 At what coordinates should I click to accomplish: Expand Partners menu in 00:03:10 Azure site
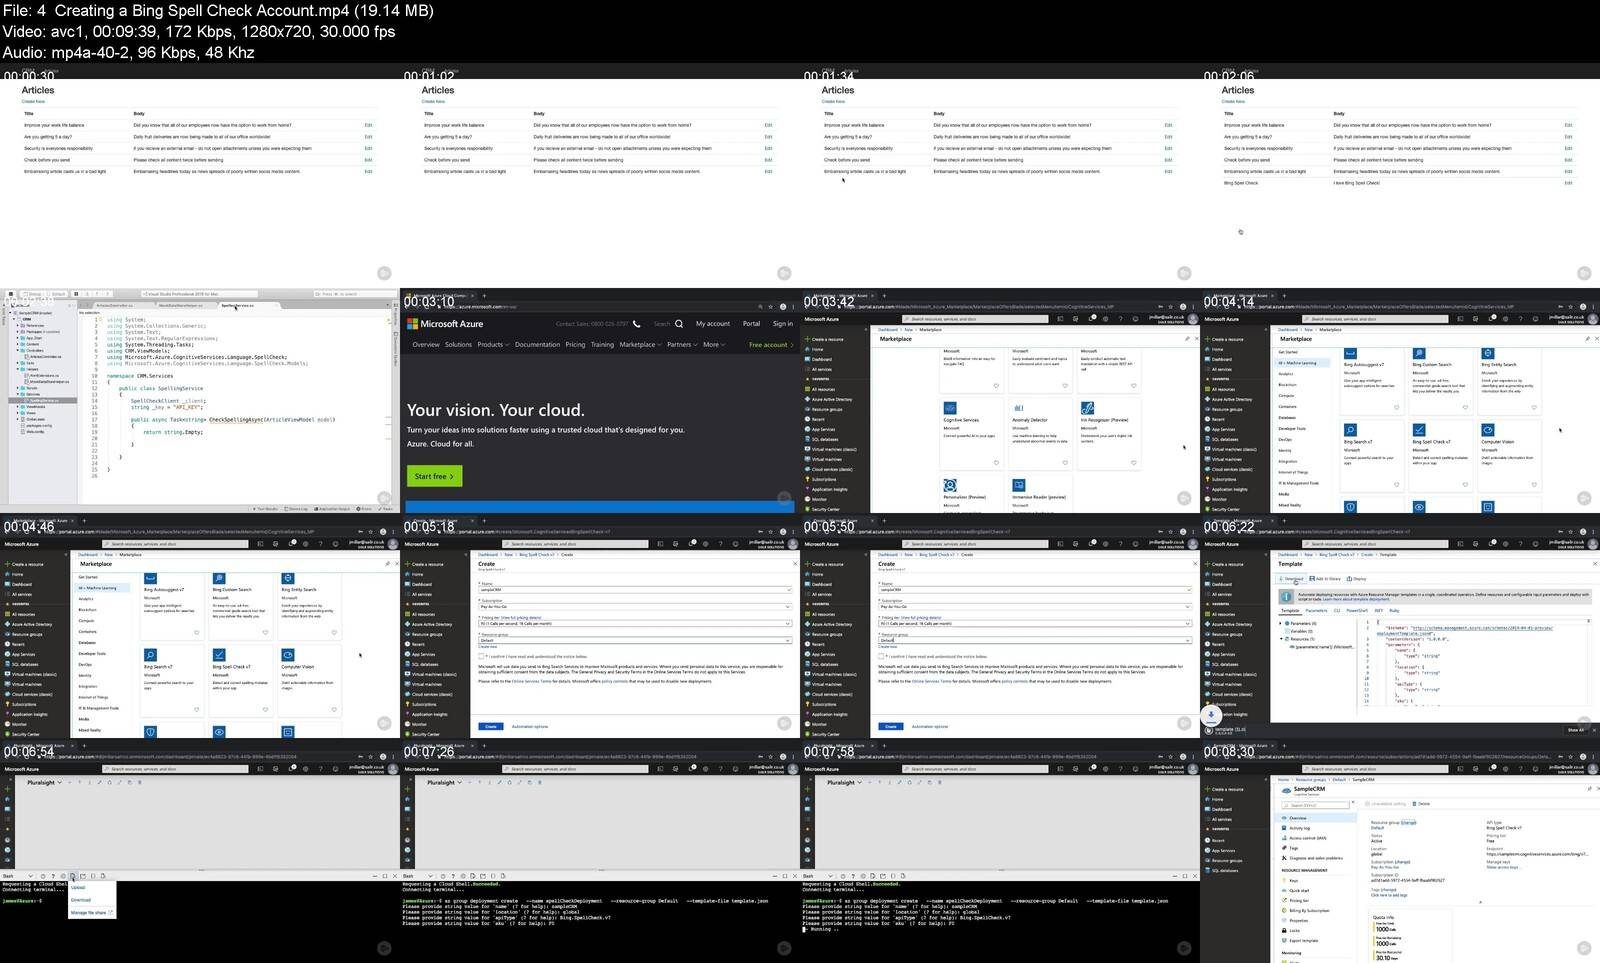tap(682, 344)
